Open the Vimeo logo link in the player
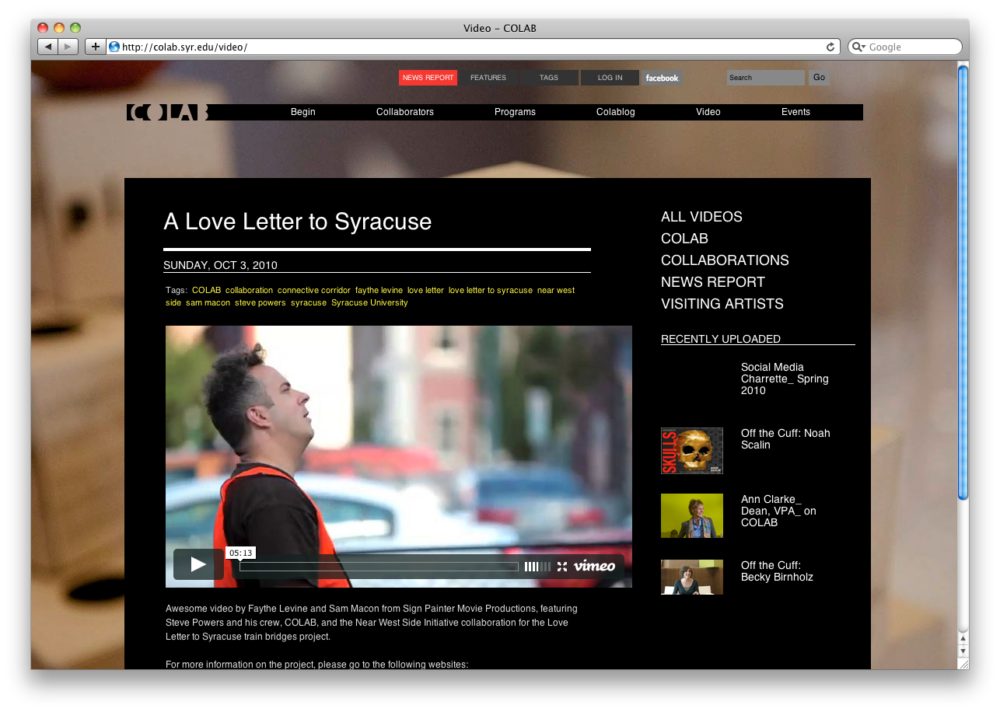1000x712 pixels. [594, 566]
